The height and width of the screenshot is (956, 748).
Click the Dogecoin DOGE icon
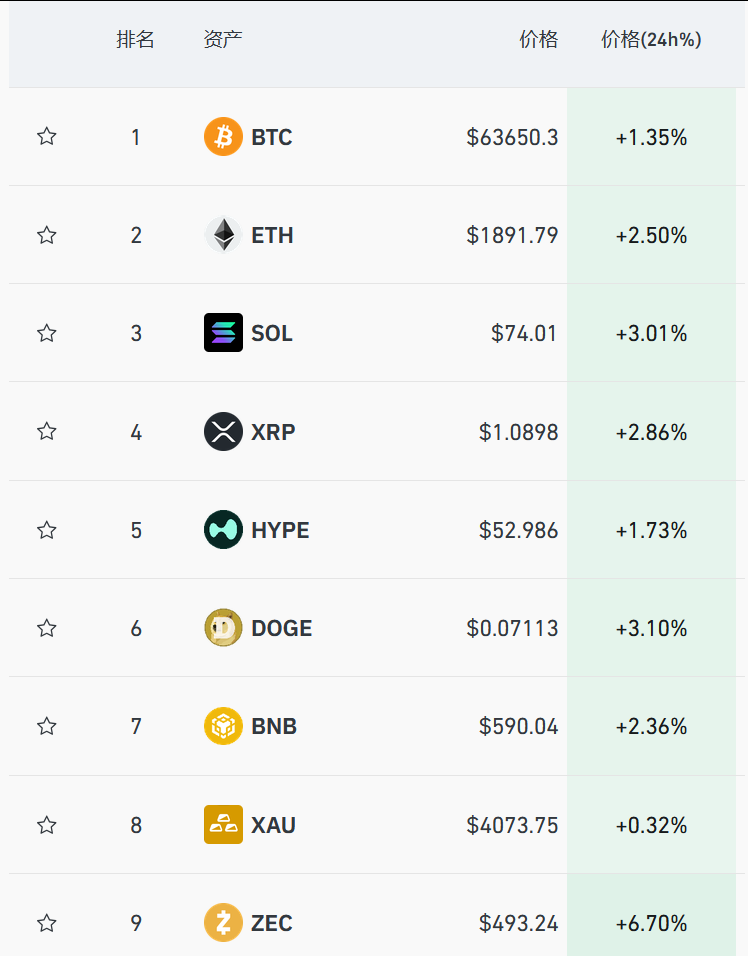[x=223, y=628]
